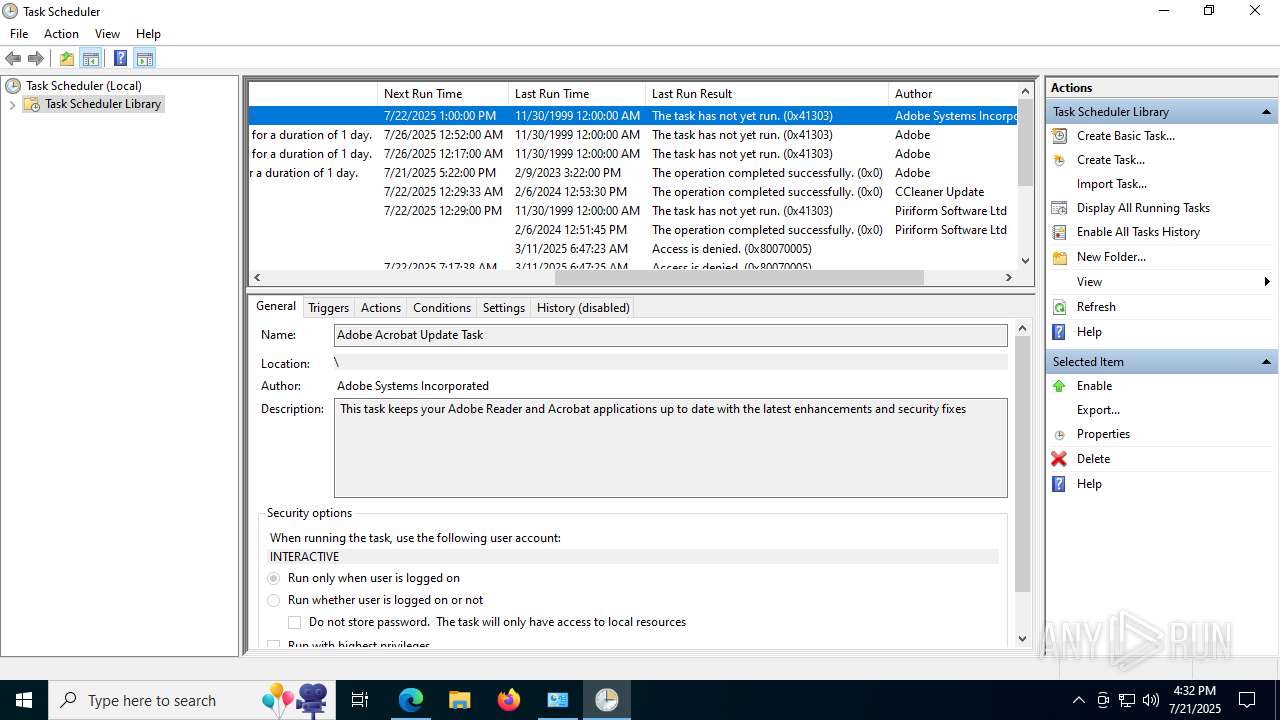Open Microsoft Edge from the taskbar

[x=411, y=700]
